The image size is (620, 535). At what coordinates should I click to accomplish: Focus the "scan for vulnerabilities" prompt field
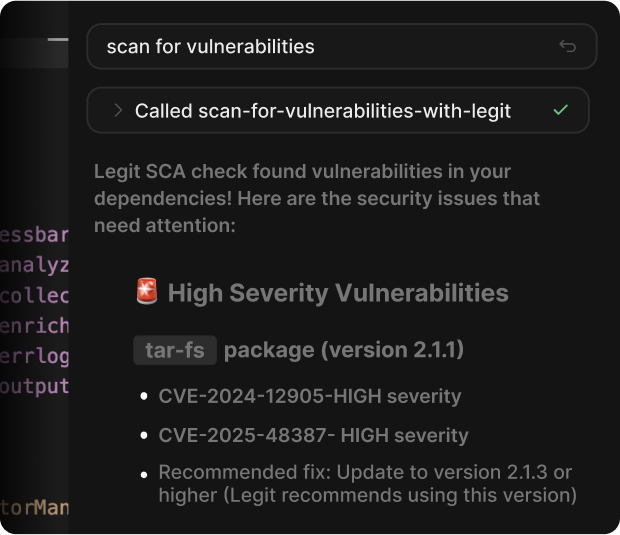(x=320, y=46)
